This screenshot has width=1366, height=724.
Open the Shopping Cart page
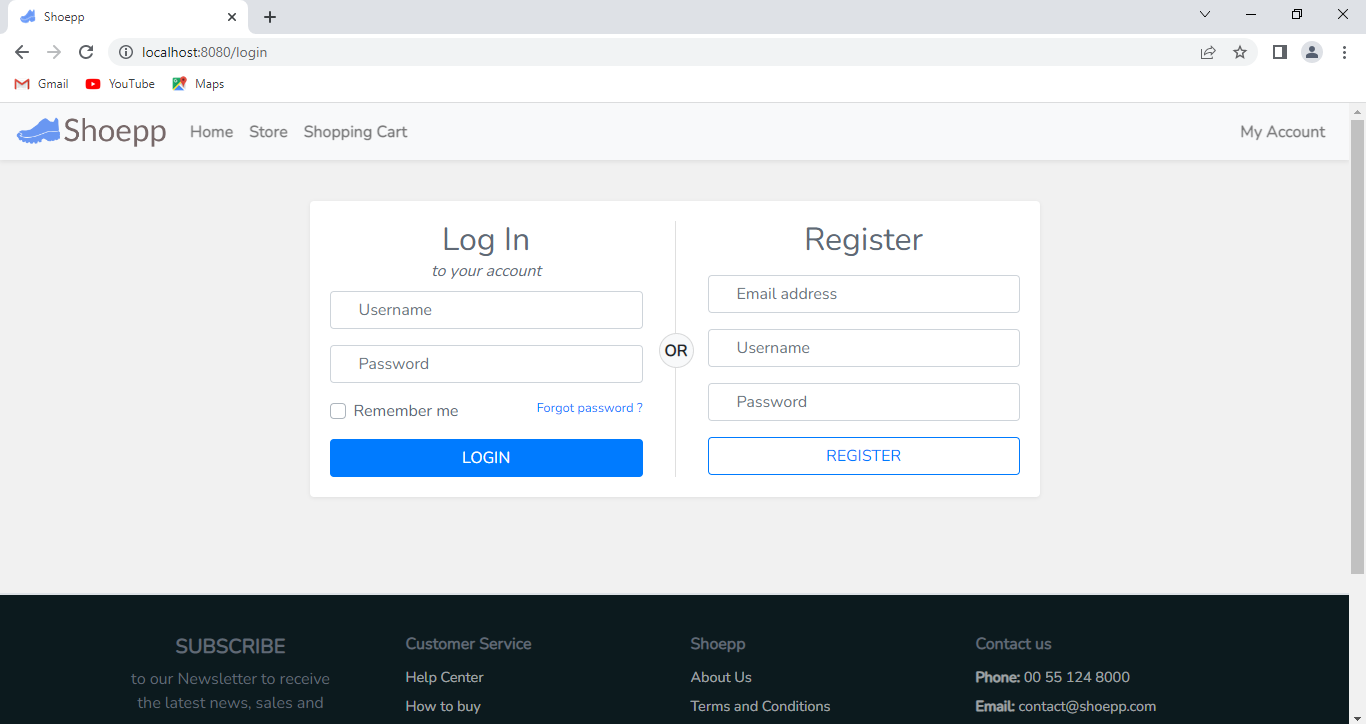coord(355,131)
